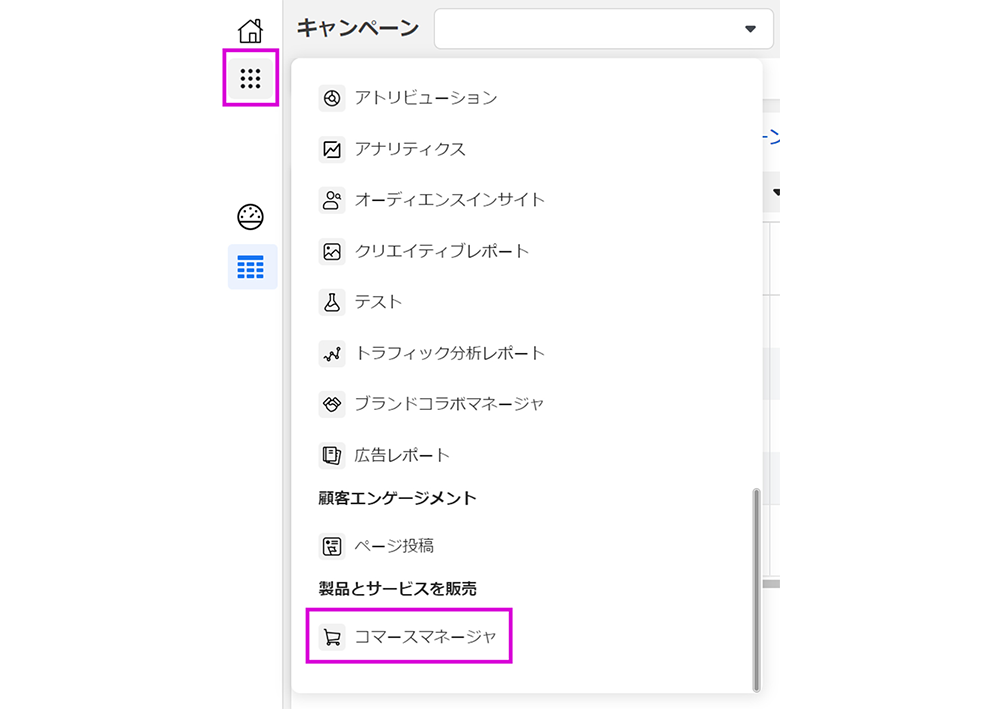Open the home icon in sidebar
Viewport: 1000px width, 709px height.
coord(250,30)
